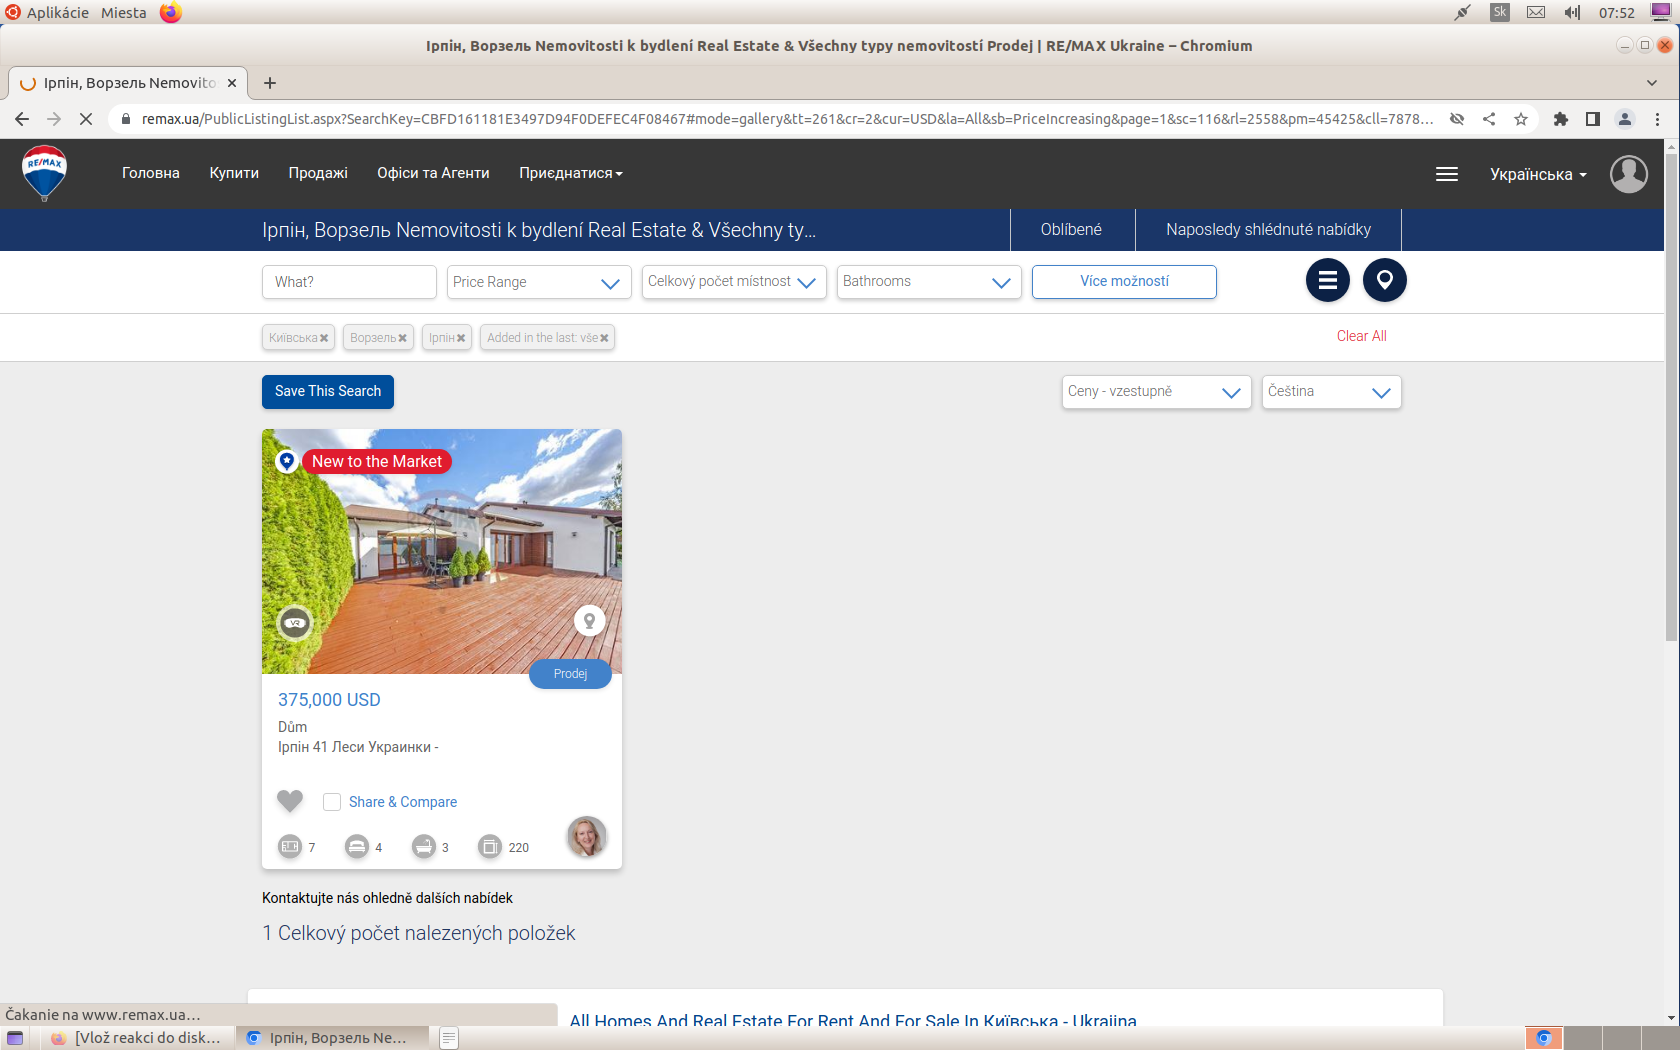The image size is (1680, 1050).
Task: Click the Firefox launcher in top panel
Action: point(171,12)
